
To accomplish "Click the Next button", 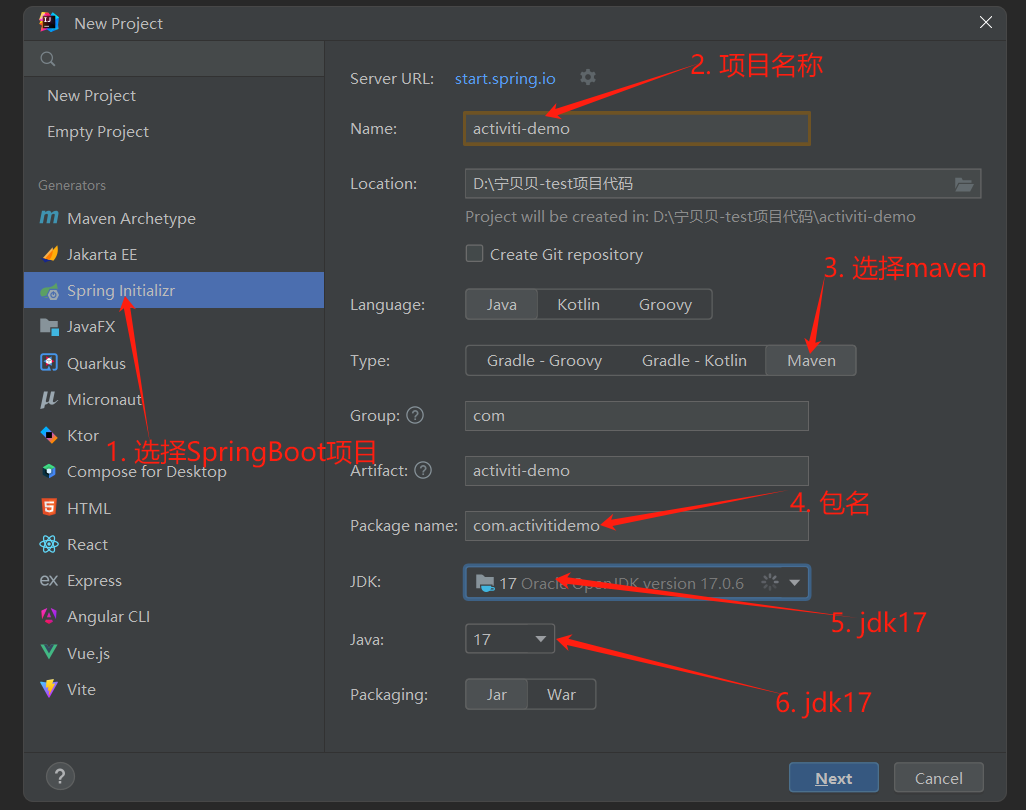I will pyautogui.click(x=834, y=778).
